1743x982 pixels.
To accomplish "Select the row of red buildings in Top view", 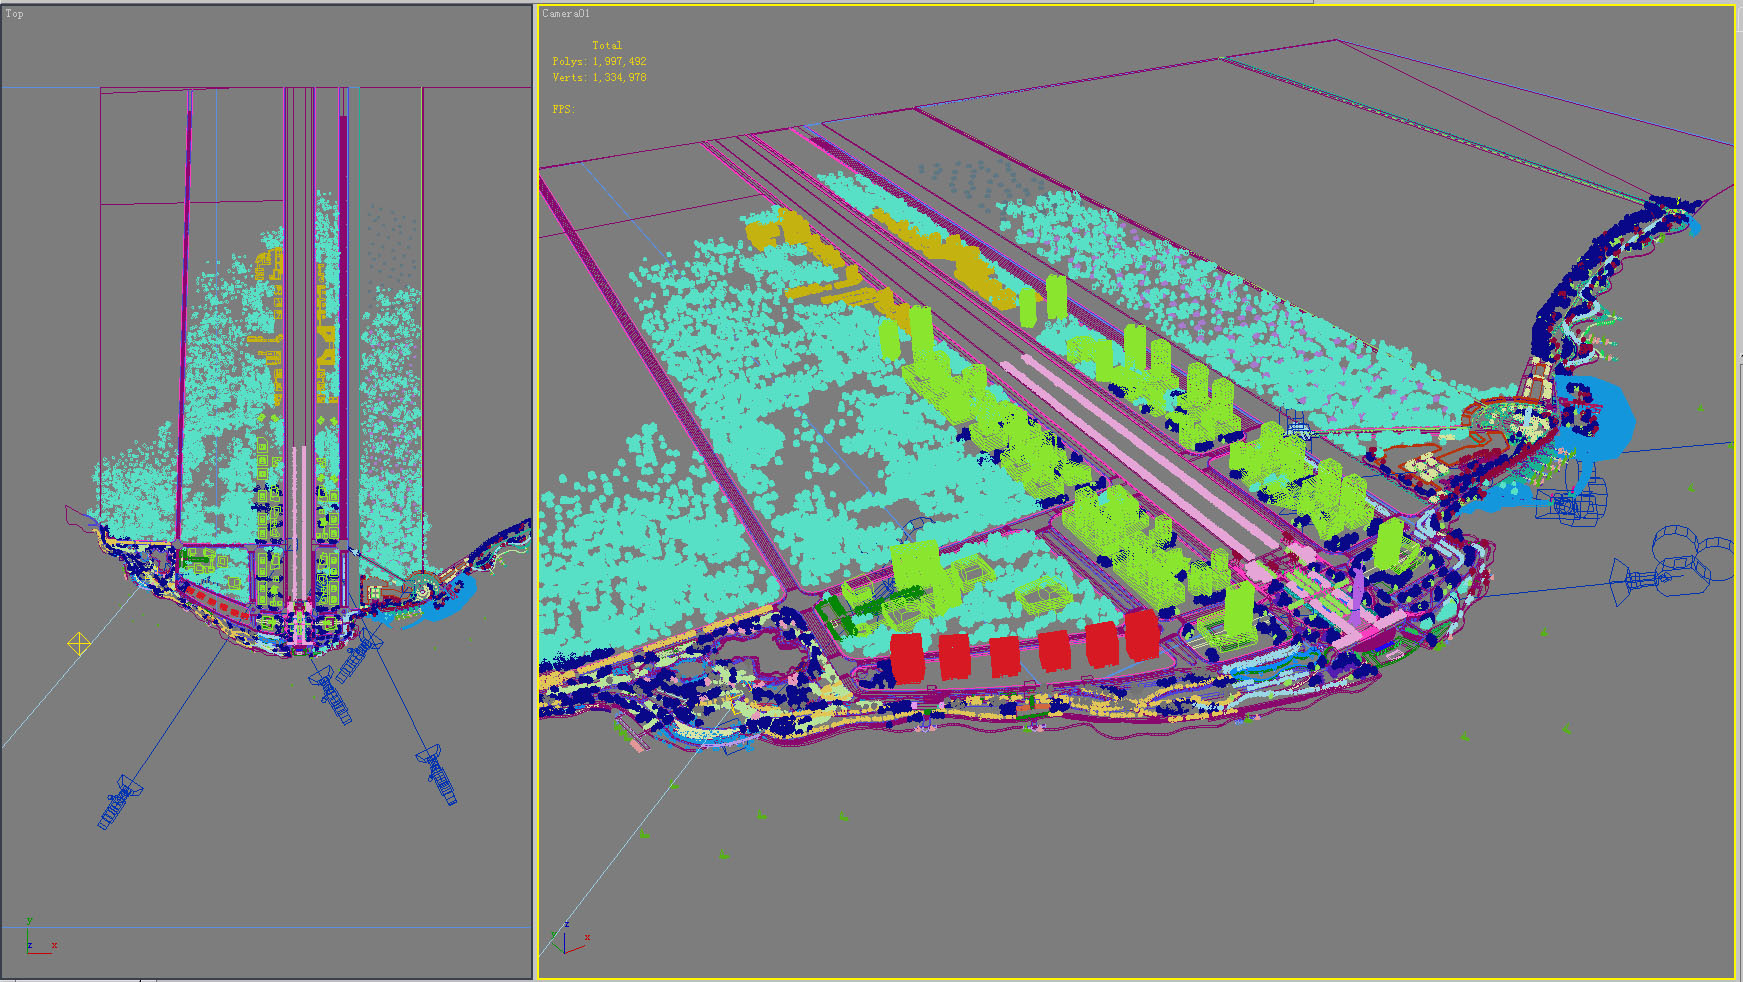I will click(x=217, y=603).
